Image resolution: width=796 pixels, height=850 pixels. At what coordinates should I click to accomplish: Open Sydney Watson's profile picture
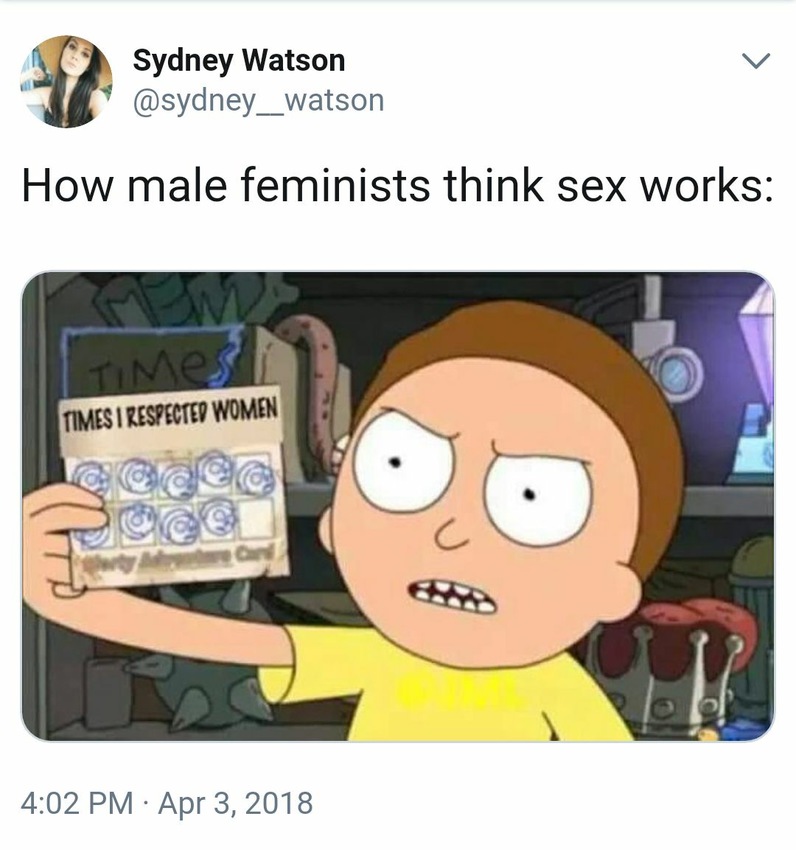(67, 82)
